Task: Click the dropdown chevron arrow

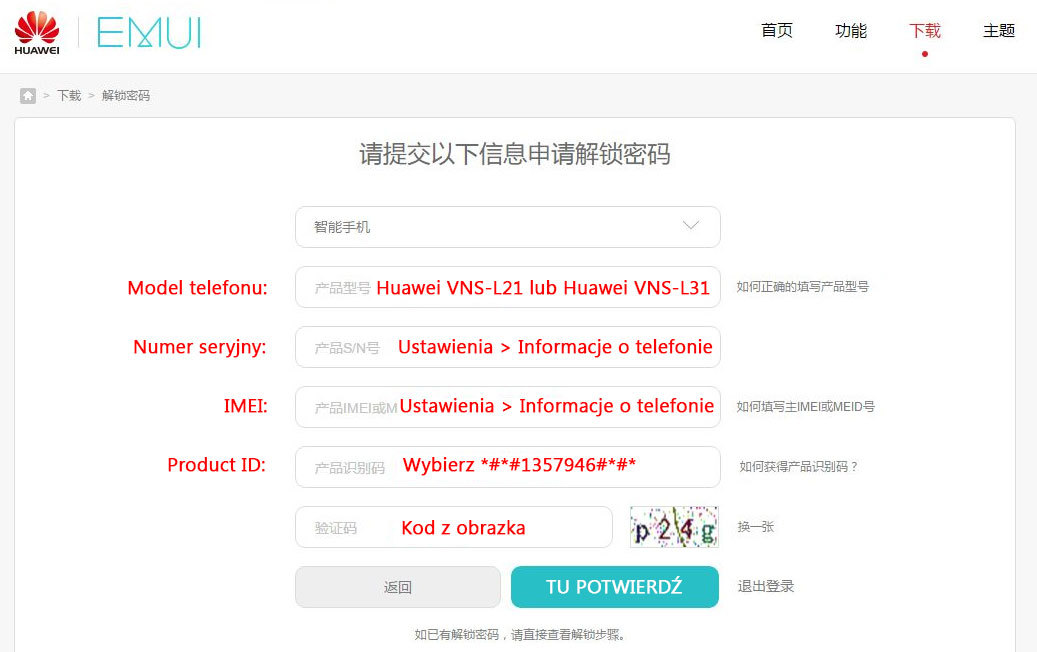Action: click(x=690, y=225)
